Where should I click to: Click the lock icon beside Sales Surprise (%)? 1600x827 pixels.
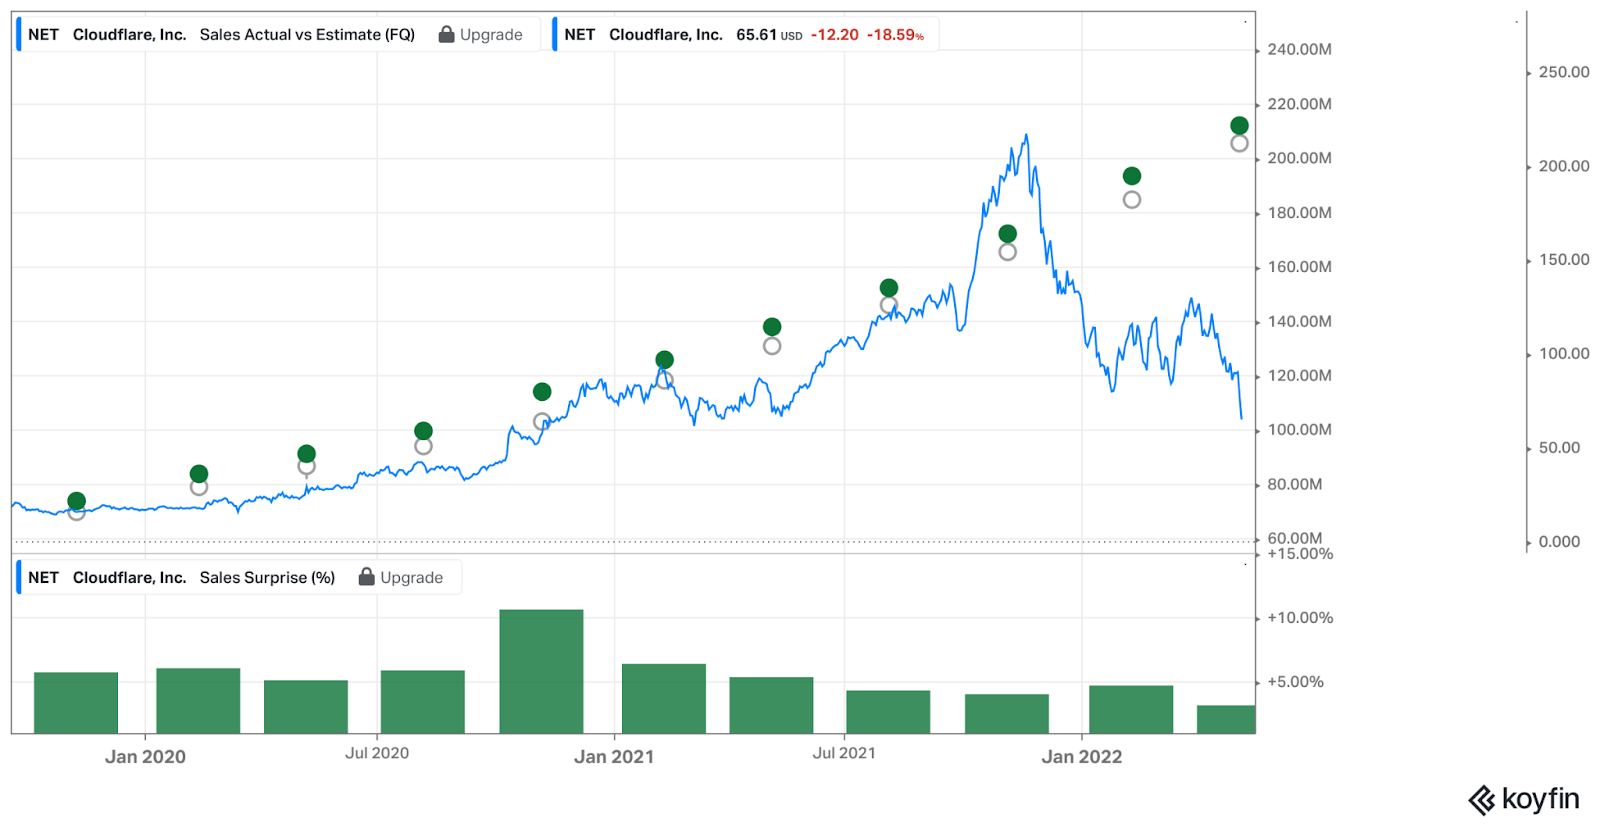coord(367,577)
